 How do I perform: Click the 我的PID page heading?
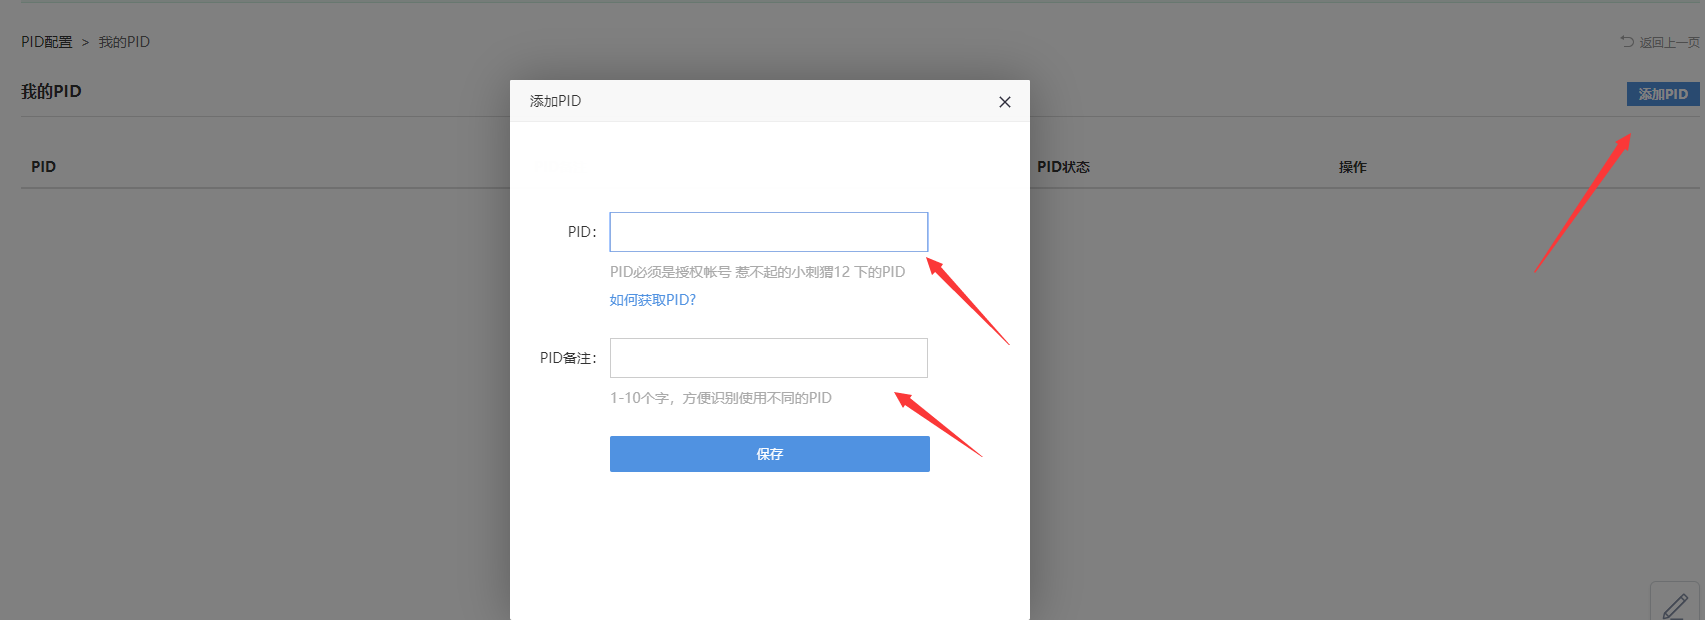click(51, 91)
